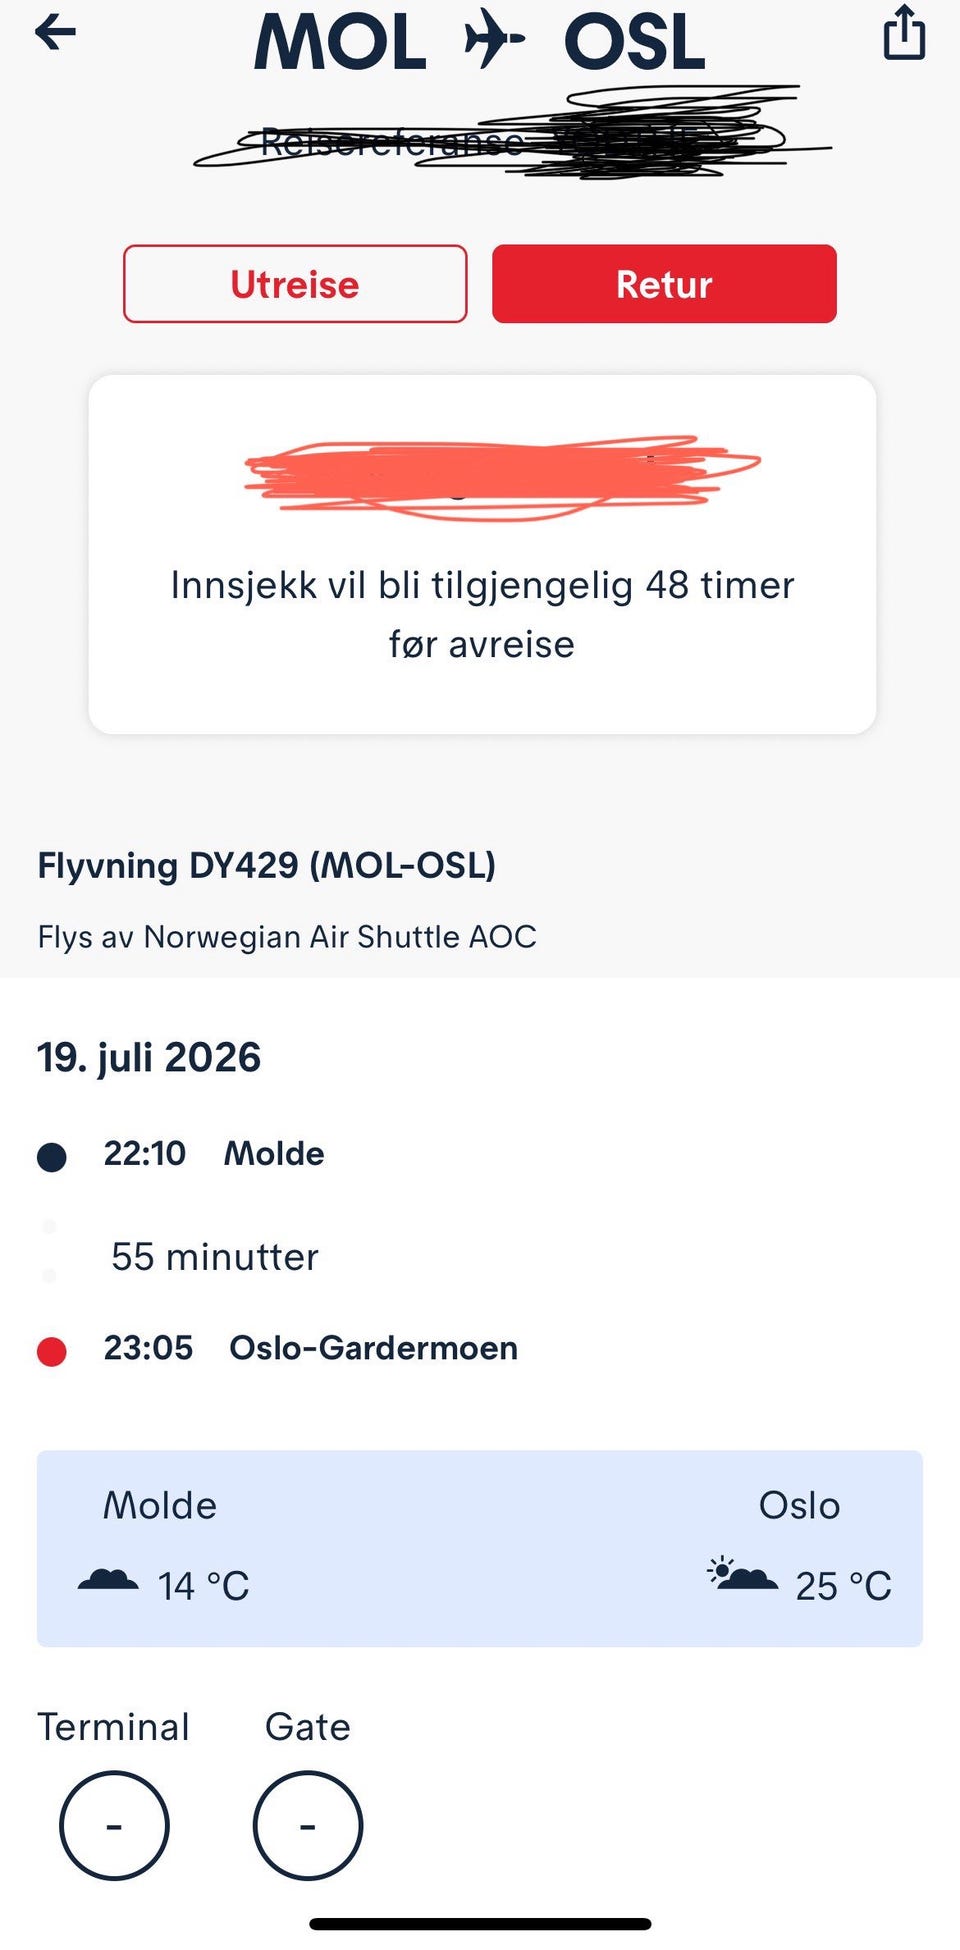Tap the home indicator bar at bottom
This screenshot has height=1950, width=960.
(480, 1924)
